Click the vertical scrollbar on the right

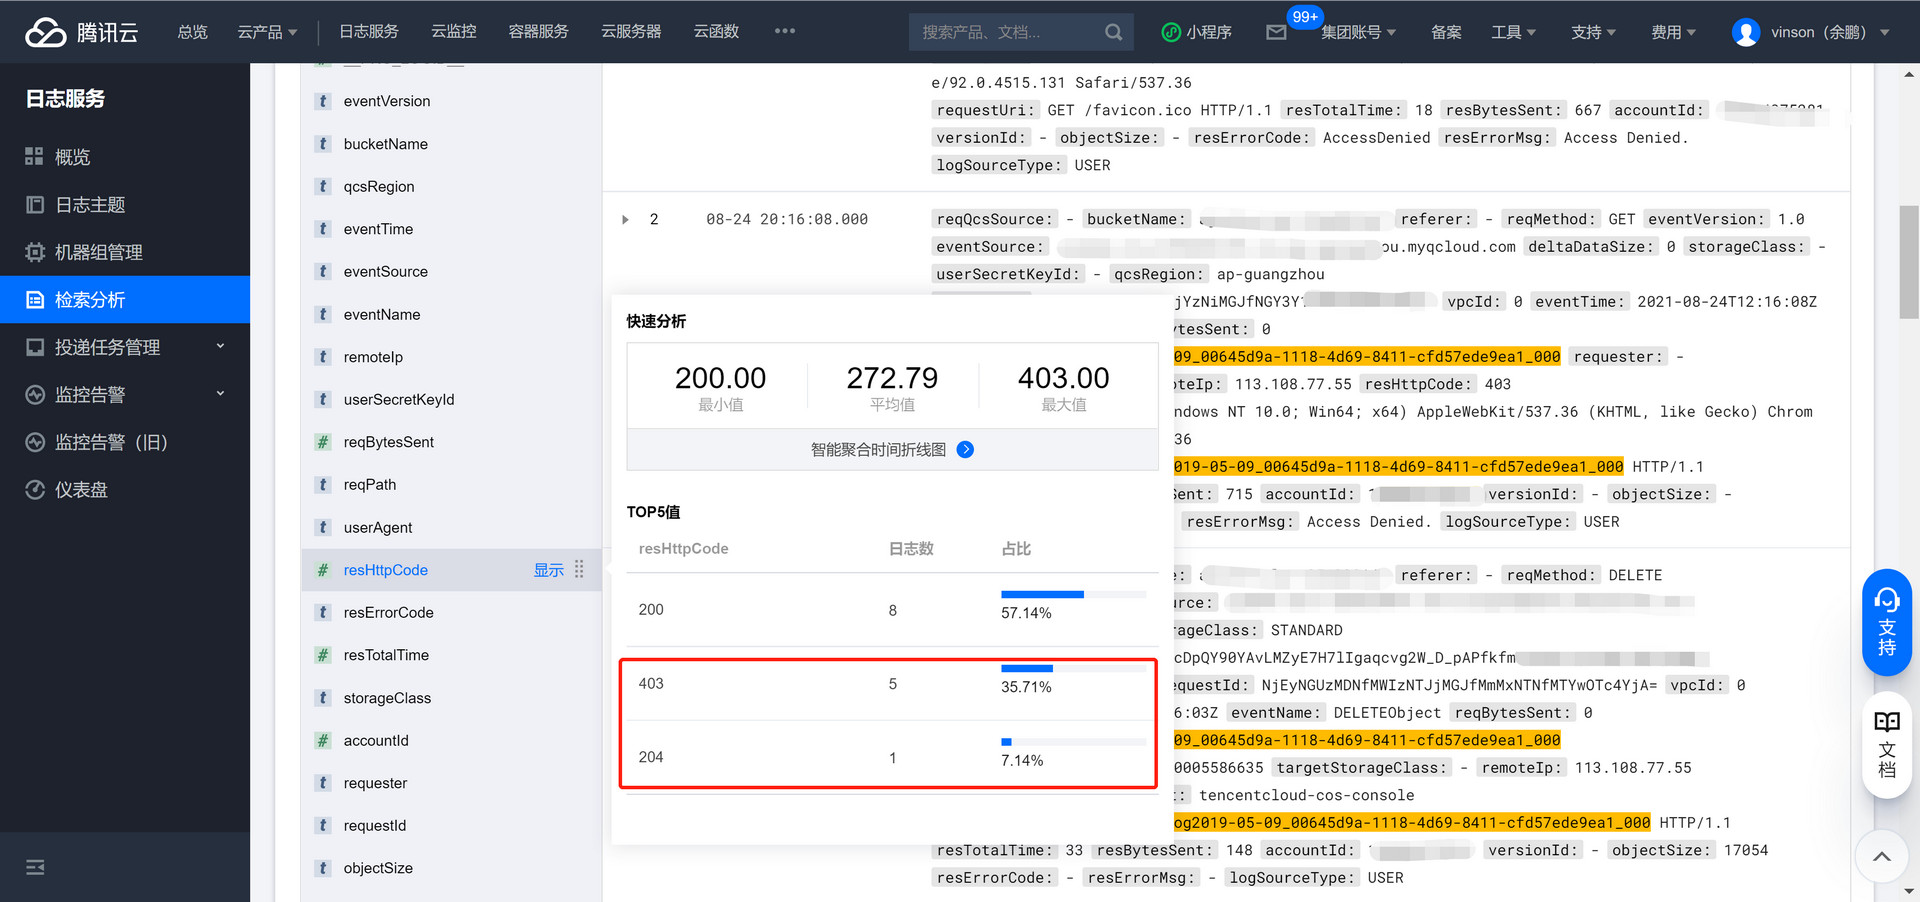(x=1909, y=262)
